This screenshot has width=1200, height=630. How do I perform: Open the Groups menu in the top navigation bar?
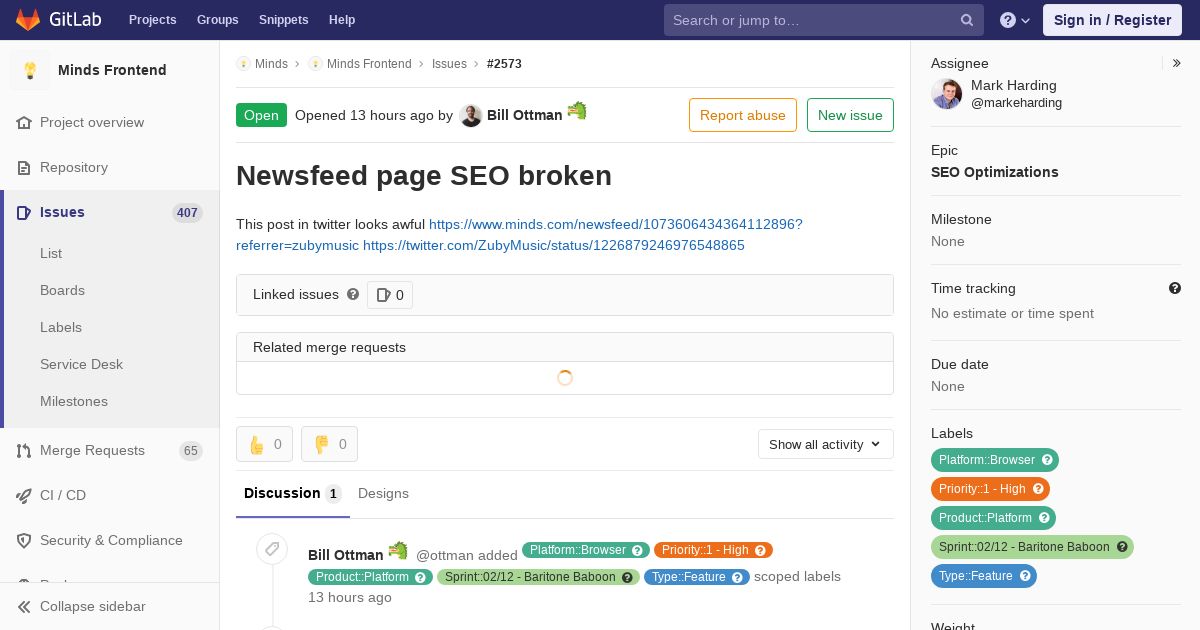(x=217, y=20)
